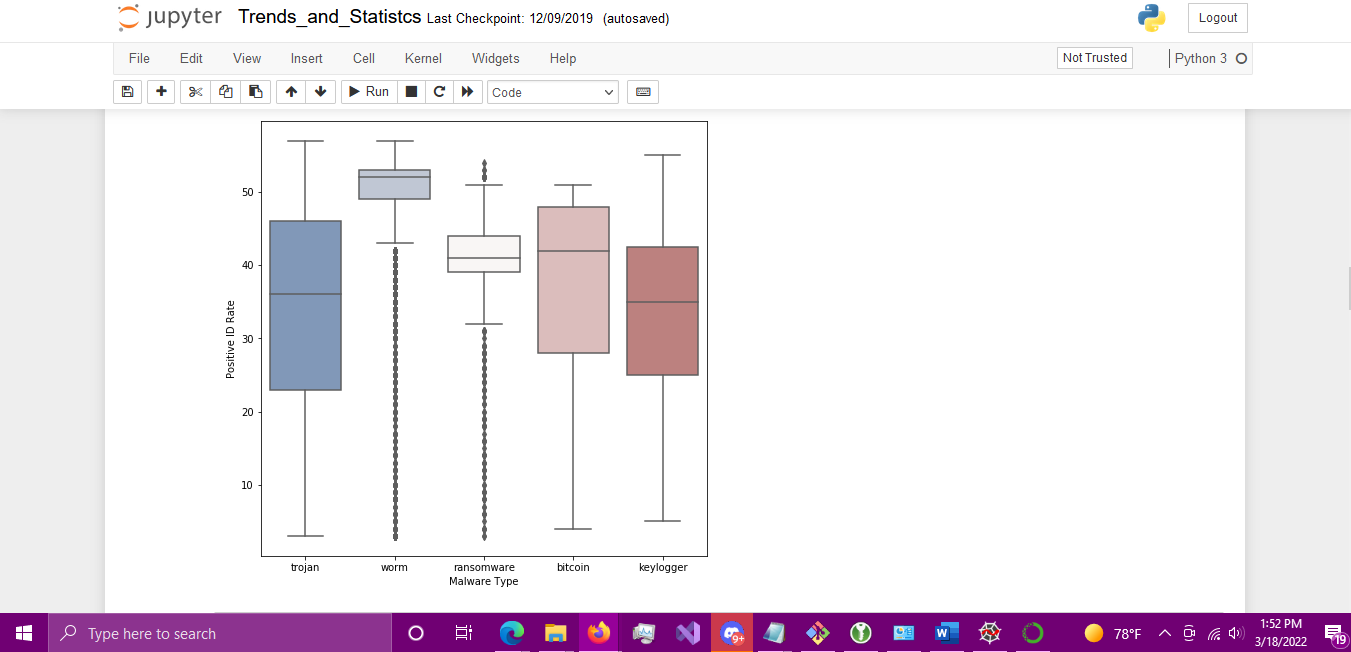Open the clock showing 1:52 PM
This screenshot has width=1351, height=652.
pyautogui.click(x=1281, y=633)
